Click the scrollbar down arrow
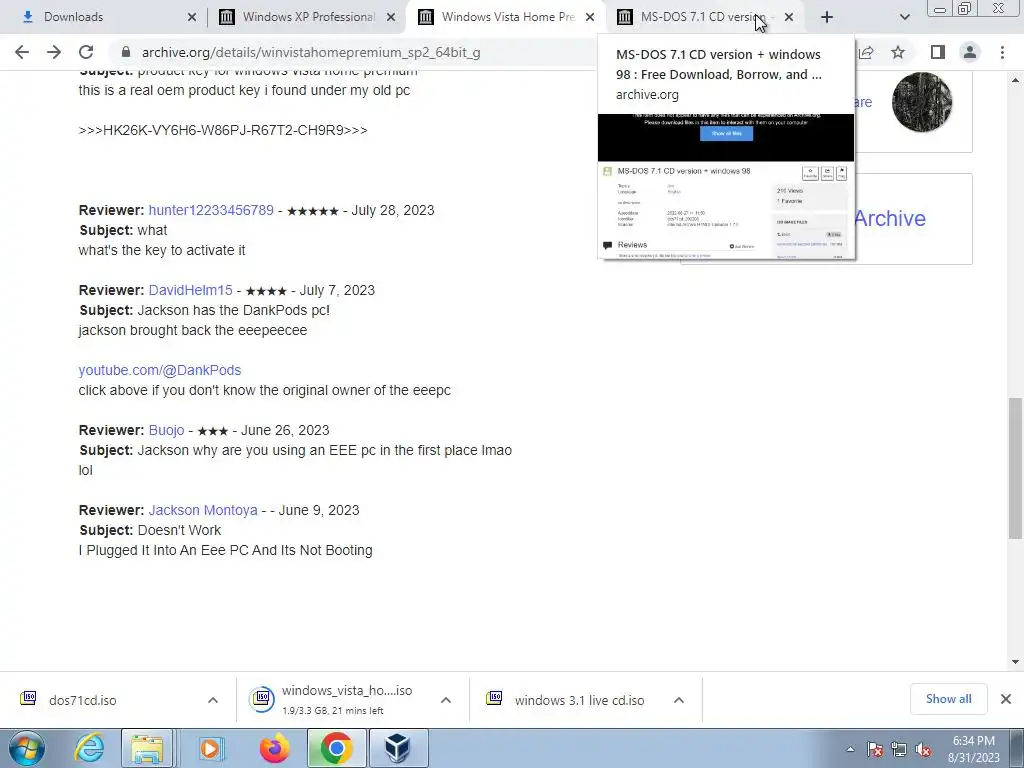 point(1016,662)
